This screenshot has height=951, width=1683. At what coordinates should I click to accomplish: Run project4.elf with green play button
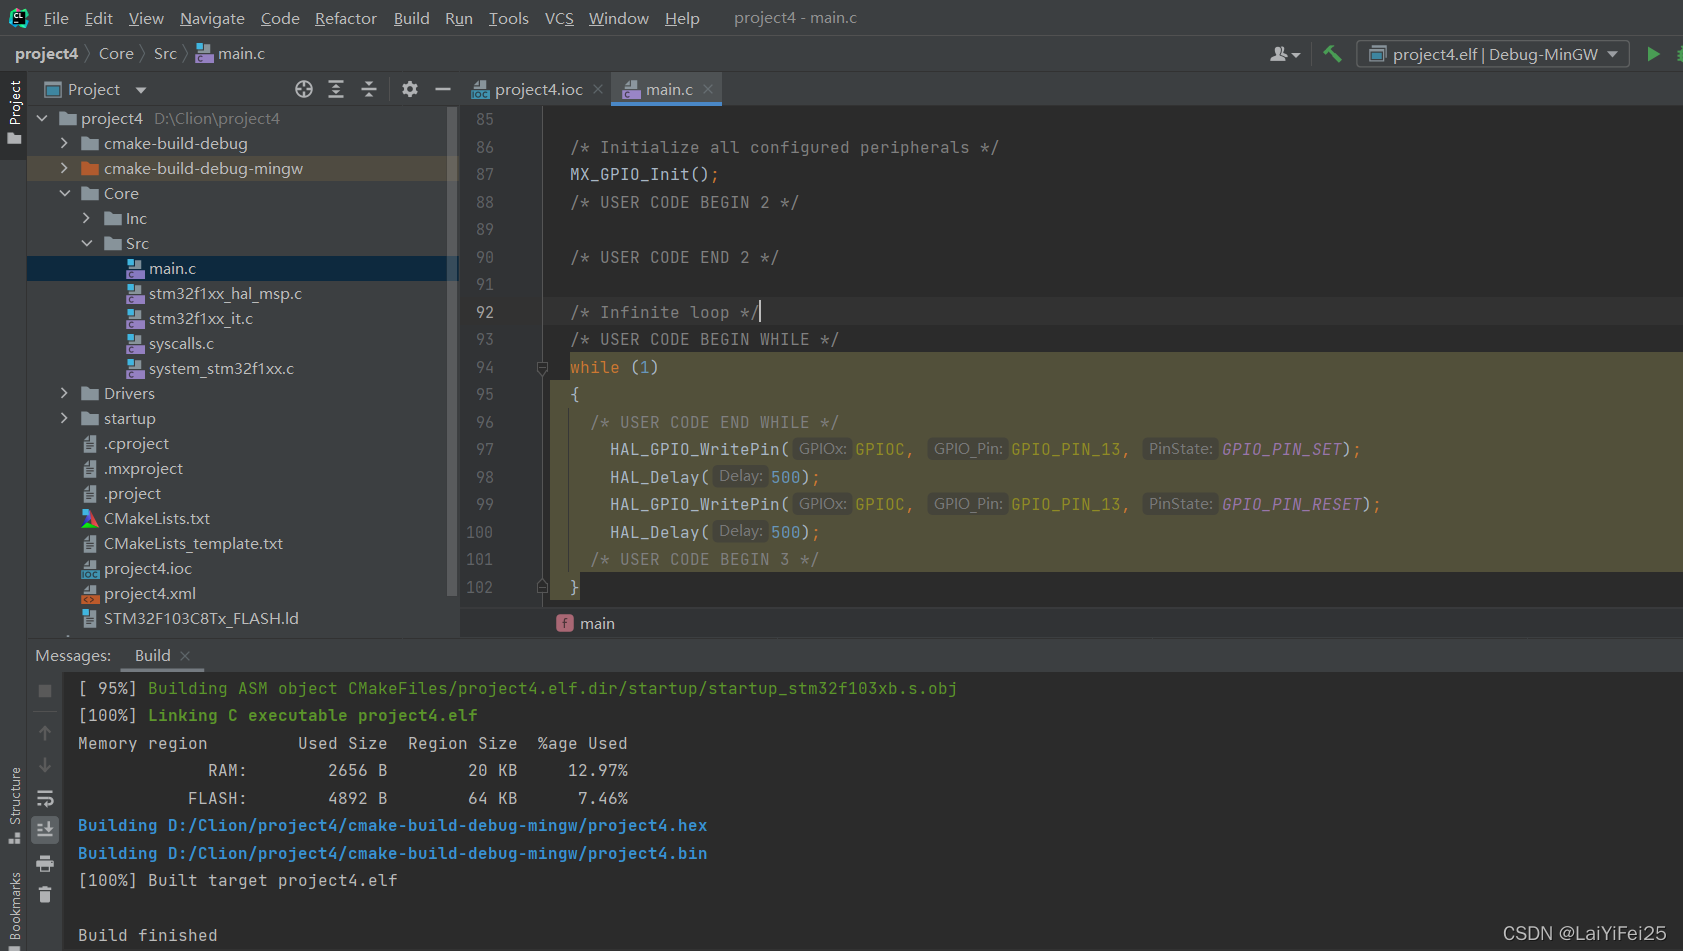[x=1653, y=54]
